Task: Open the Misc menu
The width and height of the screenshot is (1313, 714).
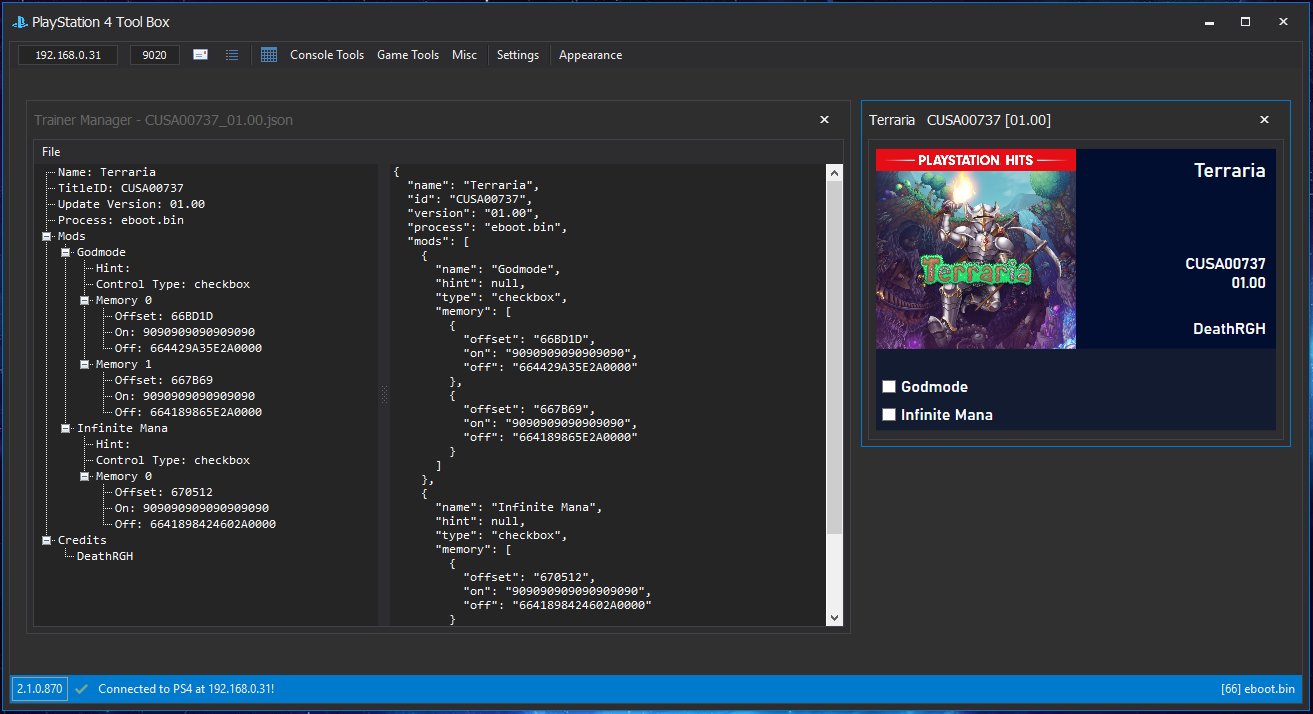Action: click(x=464, y=55)
